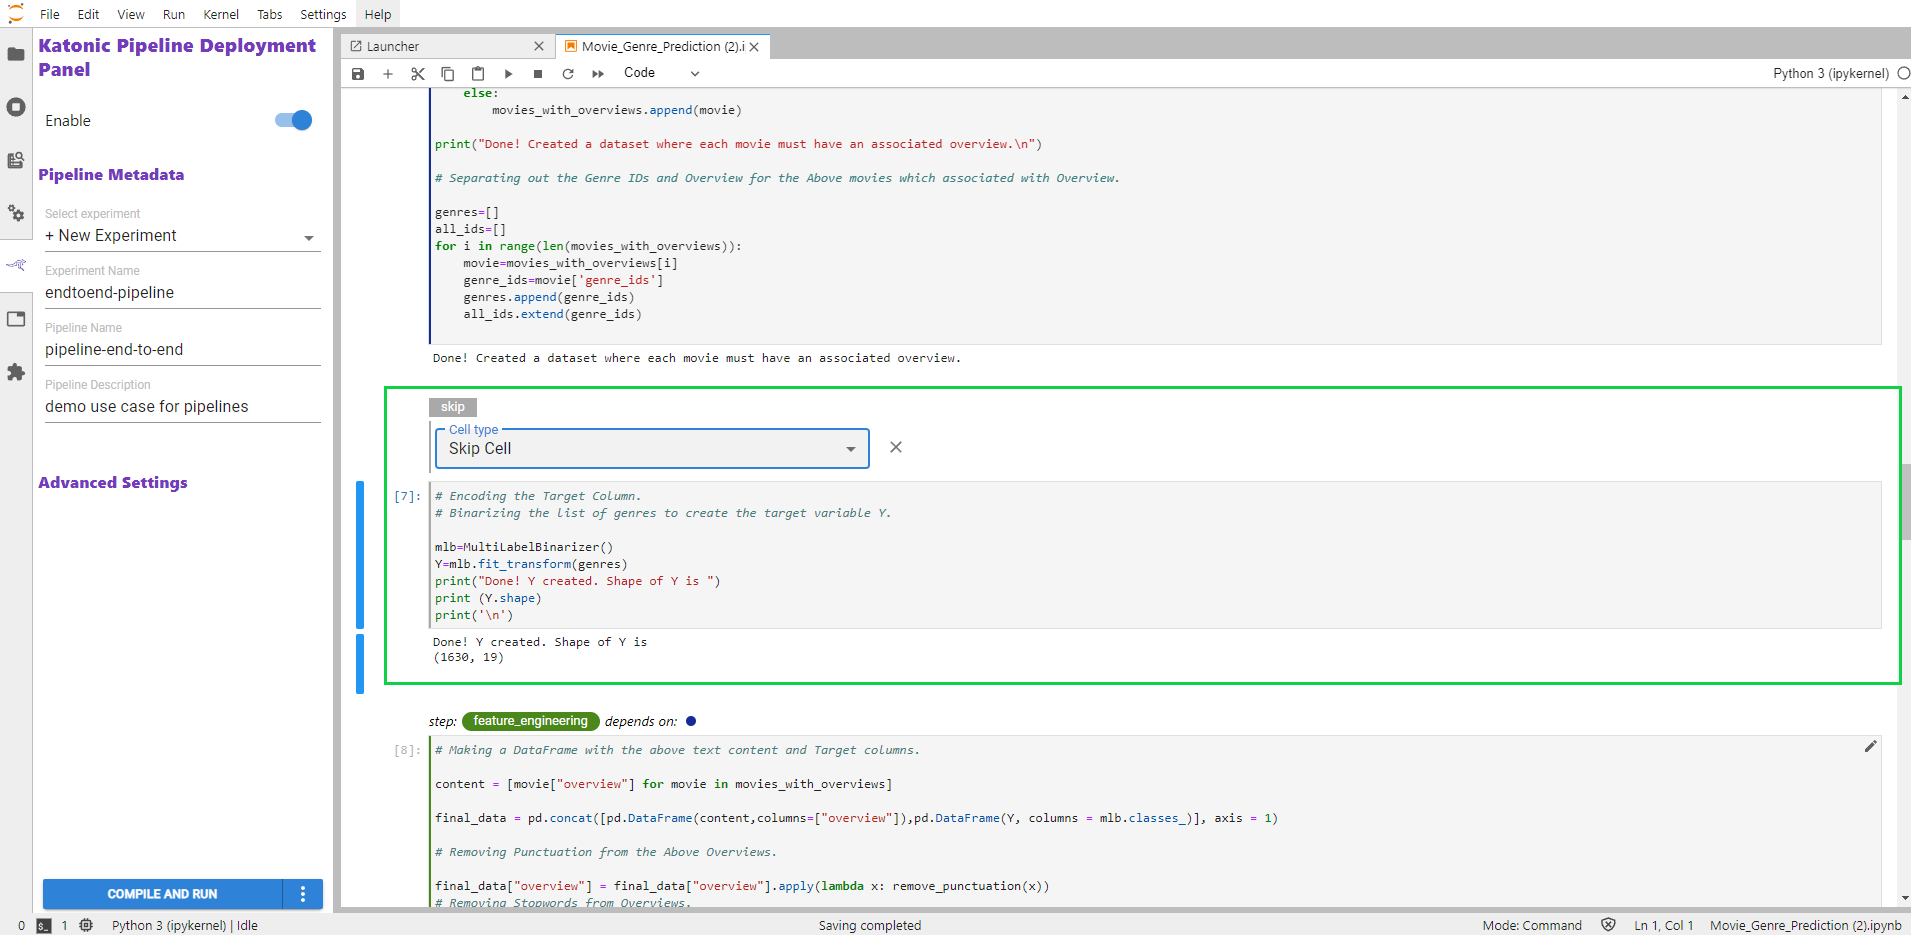
Task: Close the Launcher tab
Action: [x=539, y=46]
